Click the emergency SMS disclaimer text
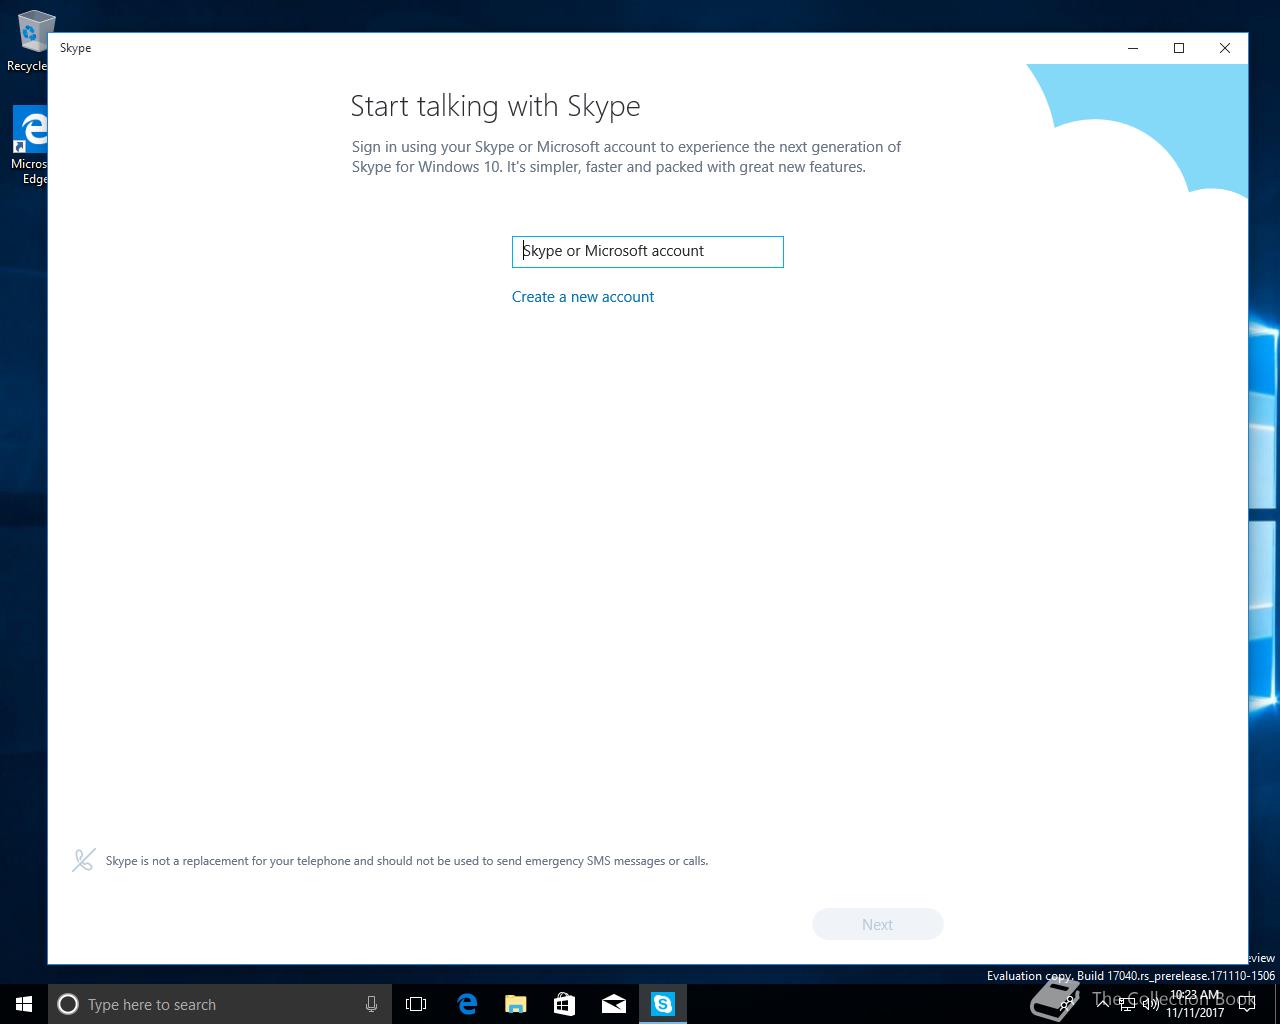 (407, 861)
